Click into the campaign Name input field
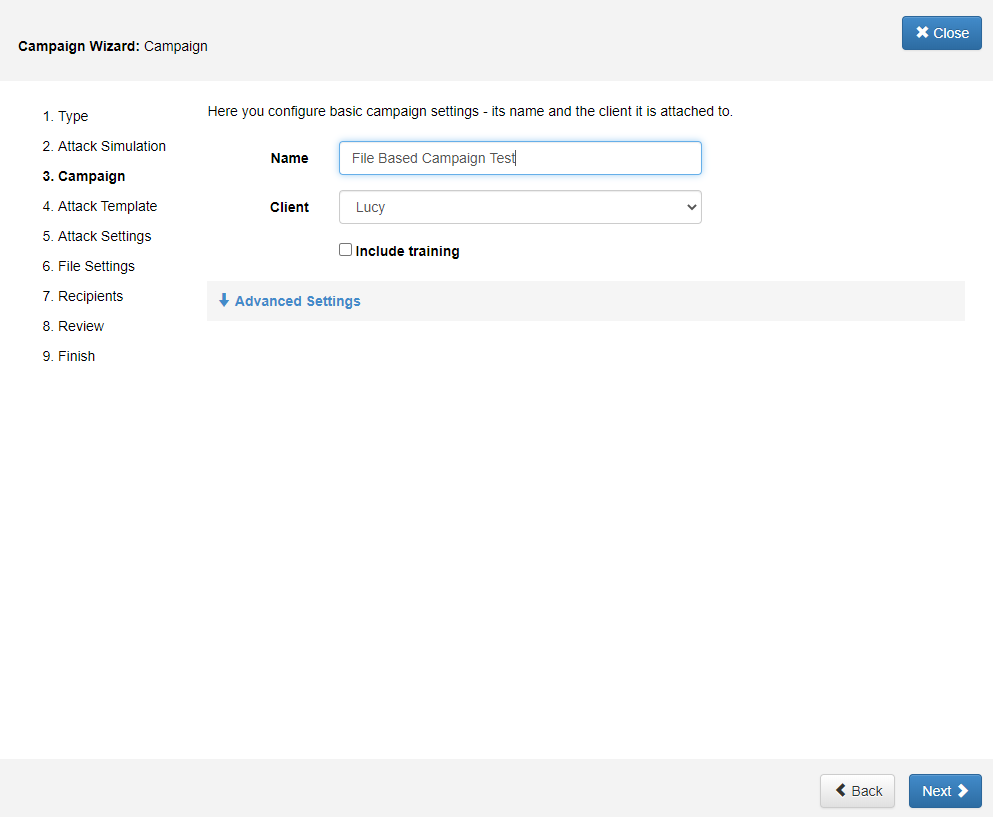 520,158
